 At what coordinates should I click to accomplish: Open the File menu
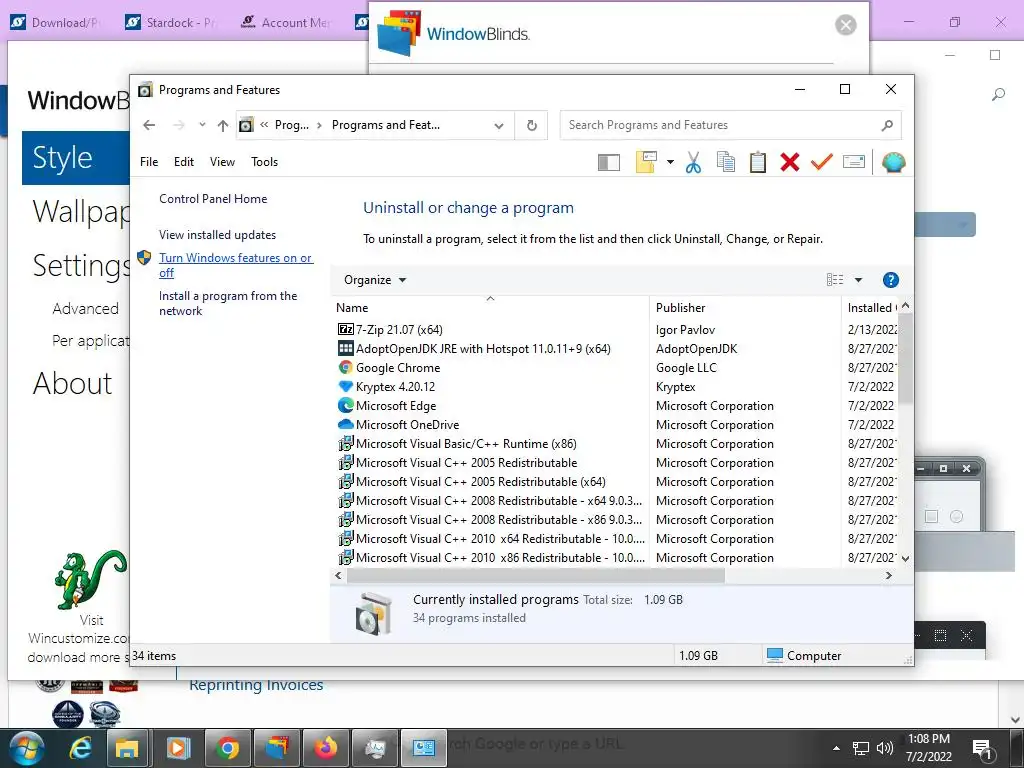tap(149, 162)
